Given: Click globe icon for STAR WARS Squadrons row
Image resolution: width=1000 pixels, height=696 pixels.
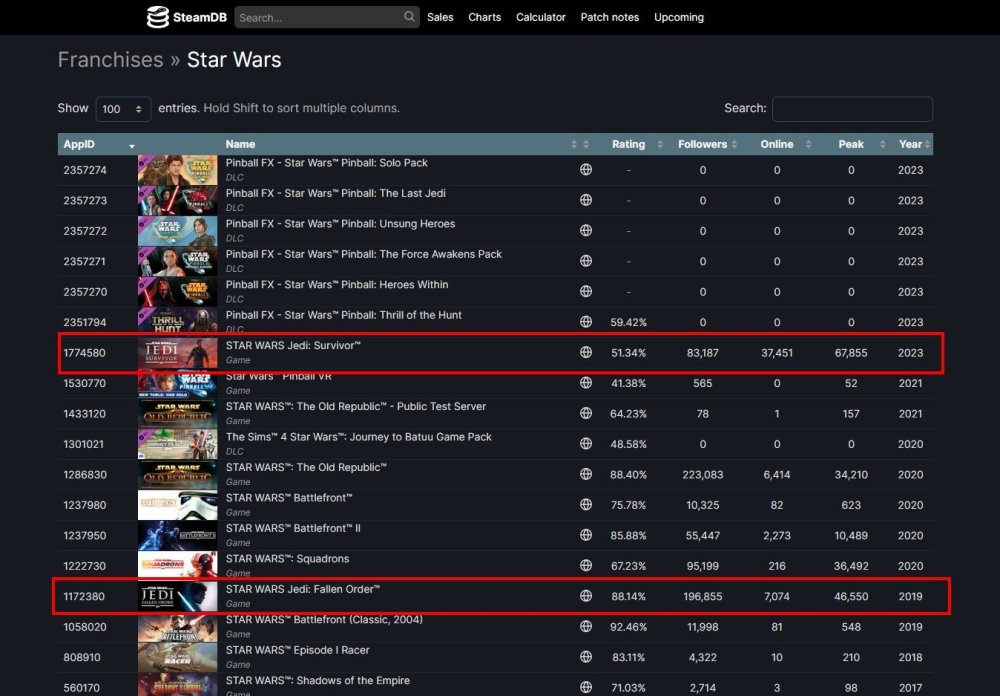Looking at the screenshot, I should pos(586,566).
